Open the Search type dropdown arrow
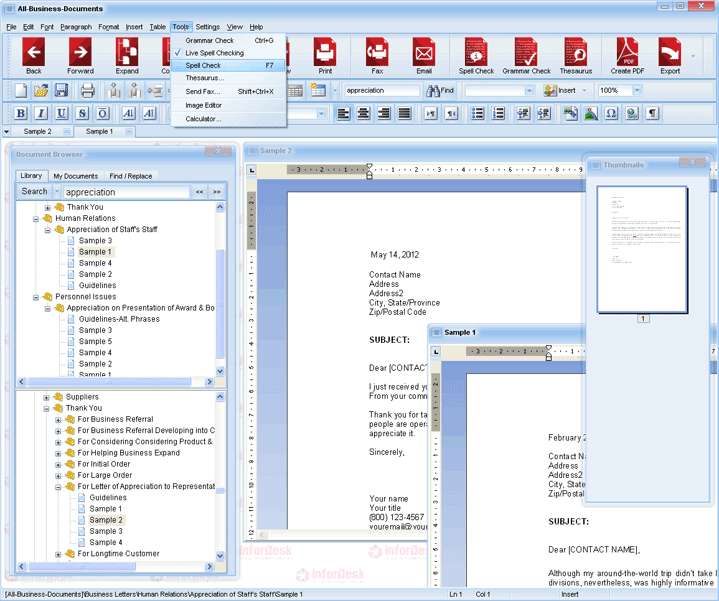Viewport: 719px width, 601px height. coord(57,192)
